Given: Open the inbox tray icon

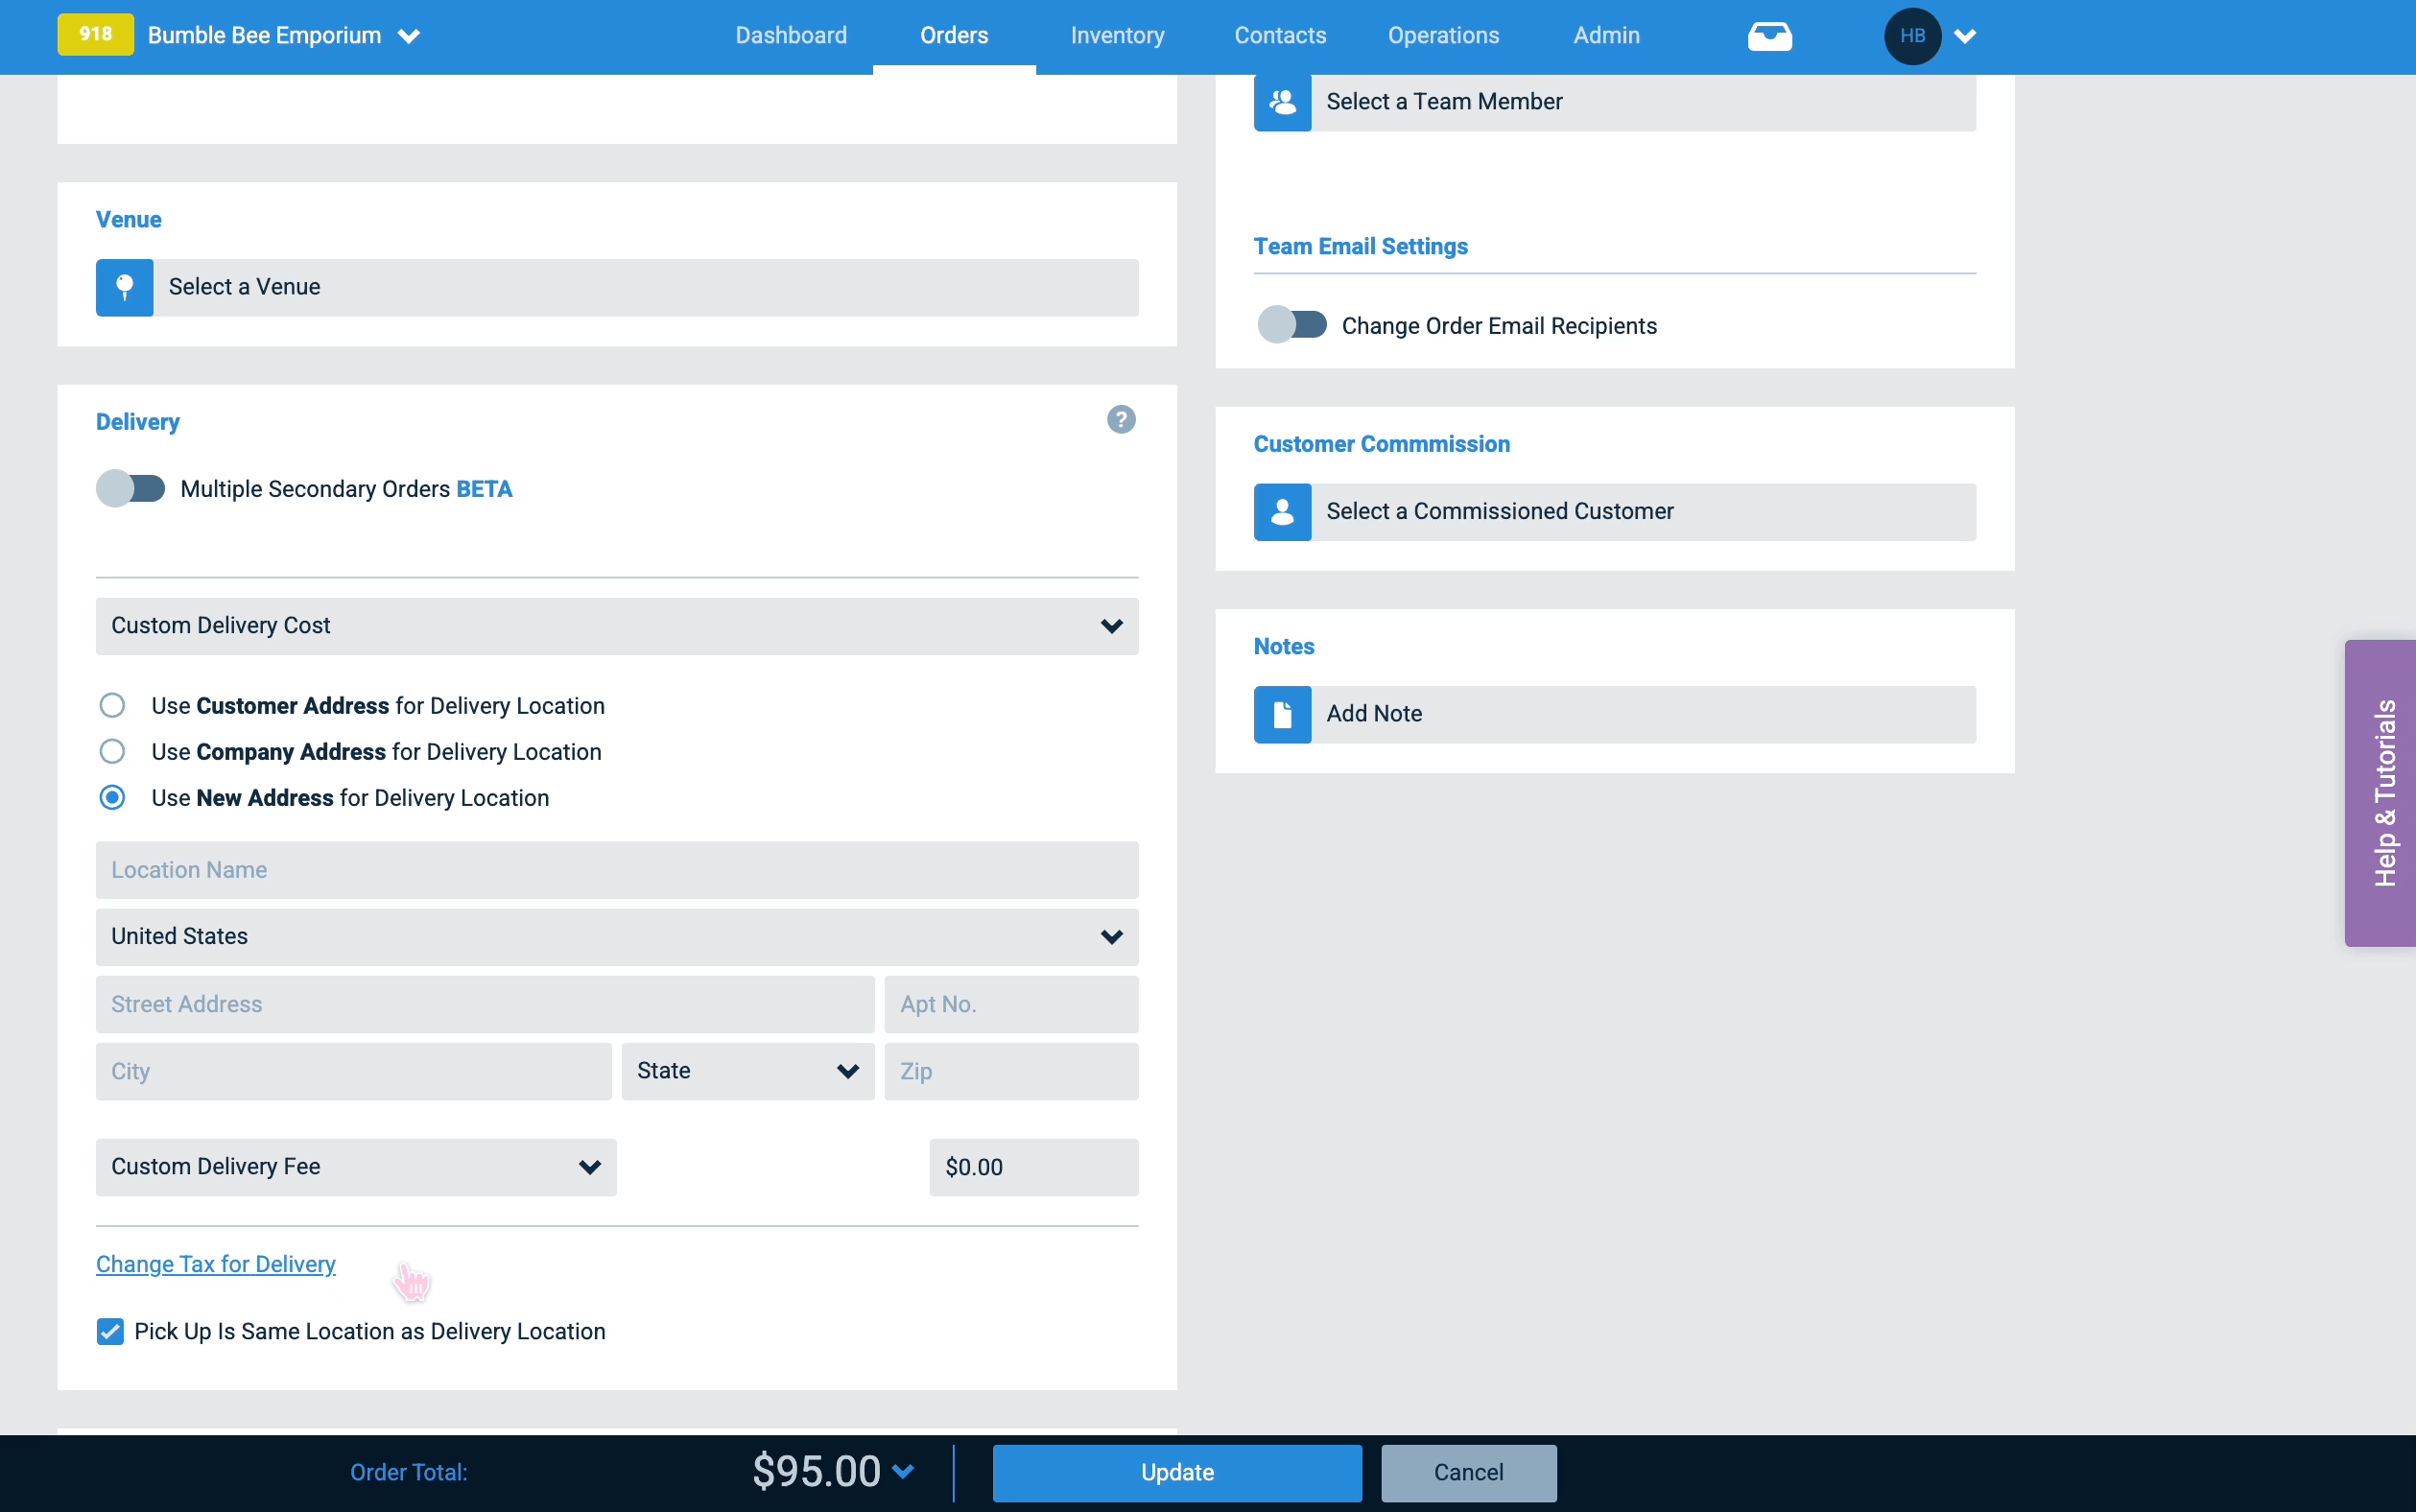Looking at the screenshot, I should [x=1769, y=36].
